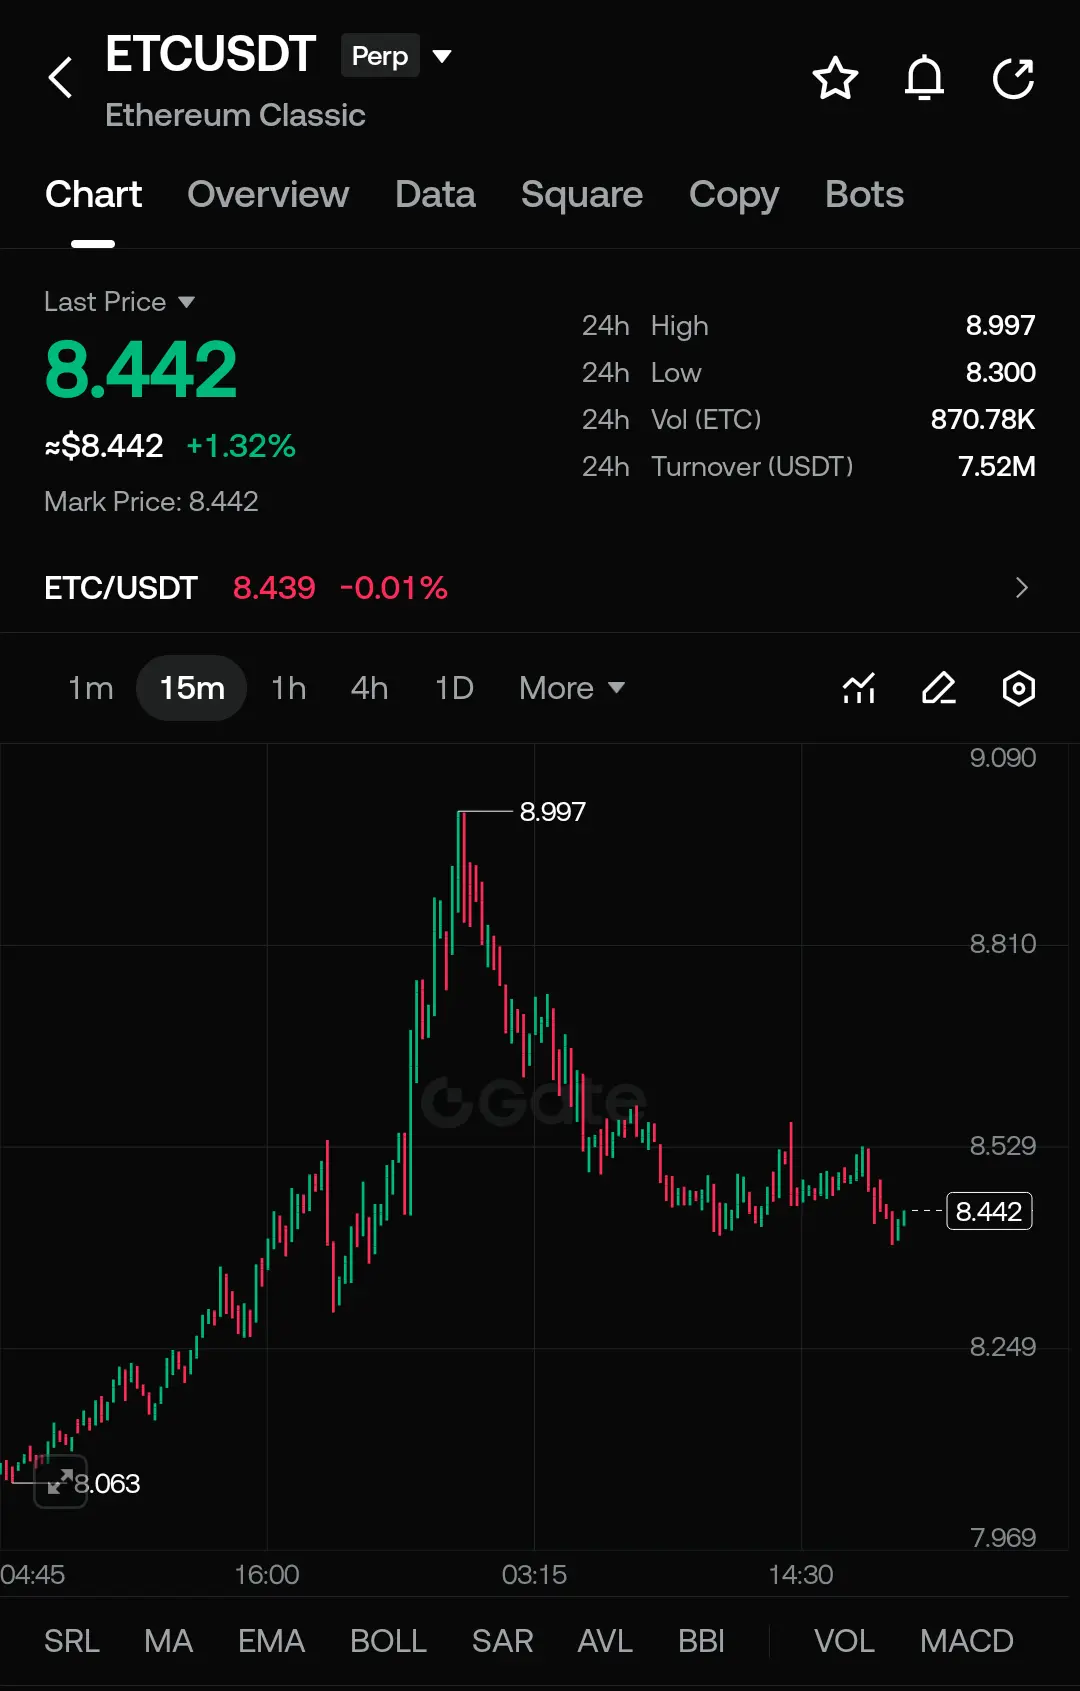The image size is (1080, 1691).
Task: Open the Data tab
Action: 435,194
